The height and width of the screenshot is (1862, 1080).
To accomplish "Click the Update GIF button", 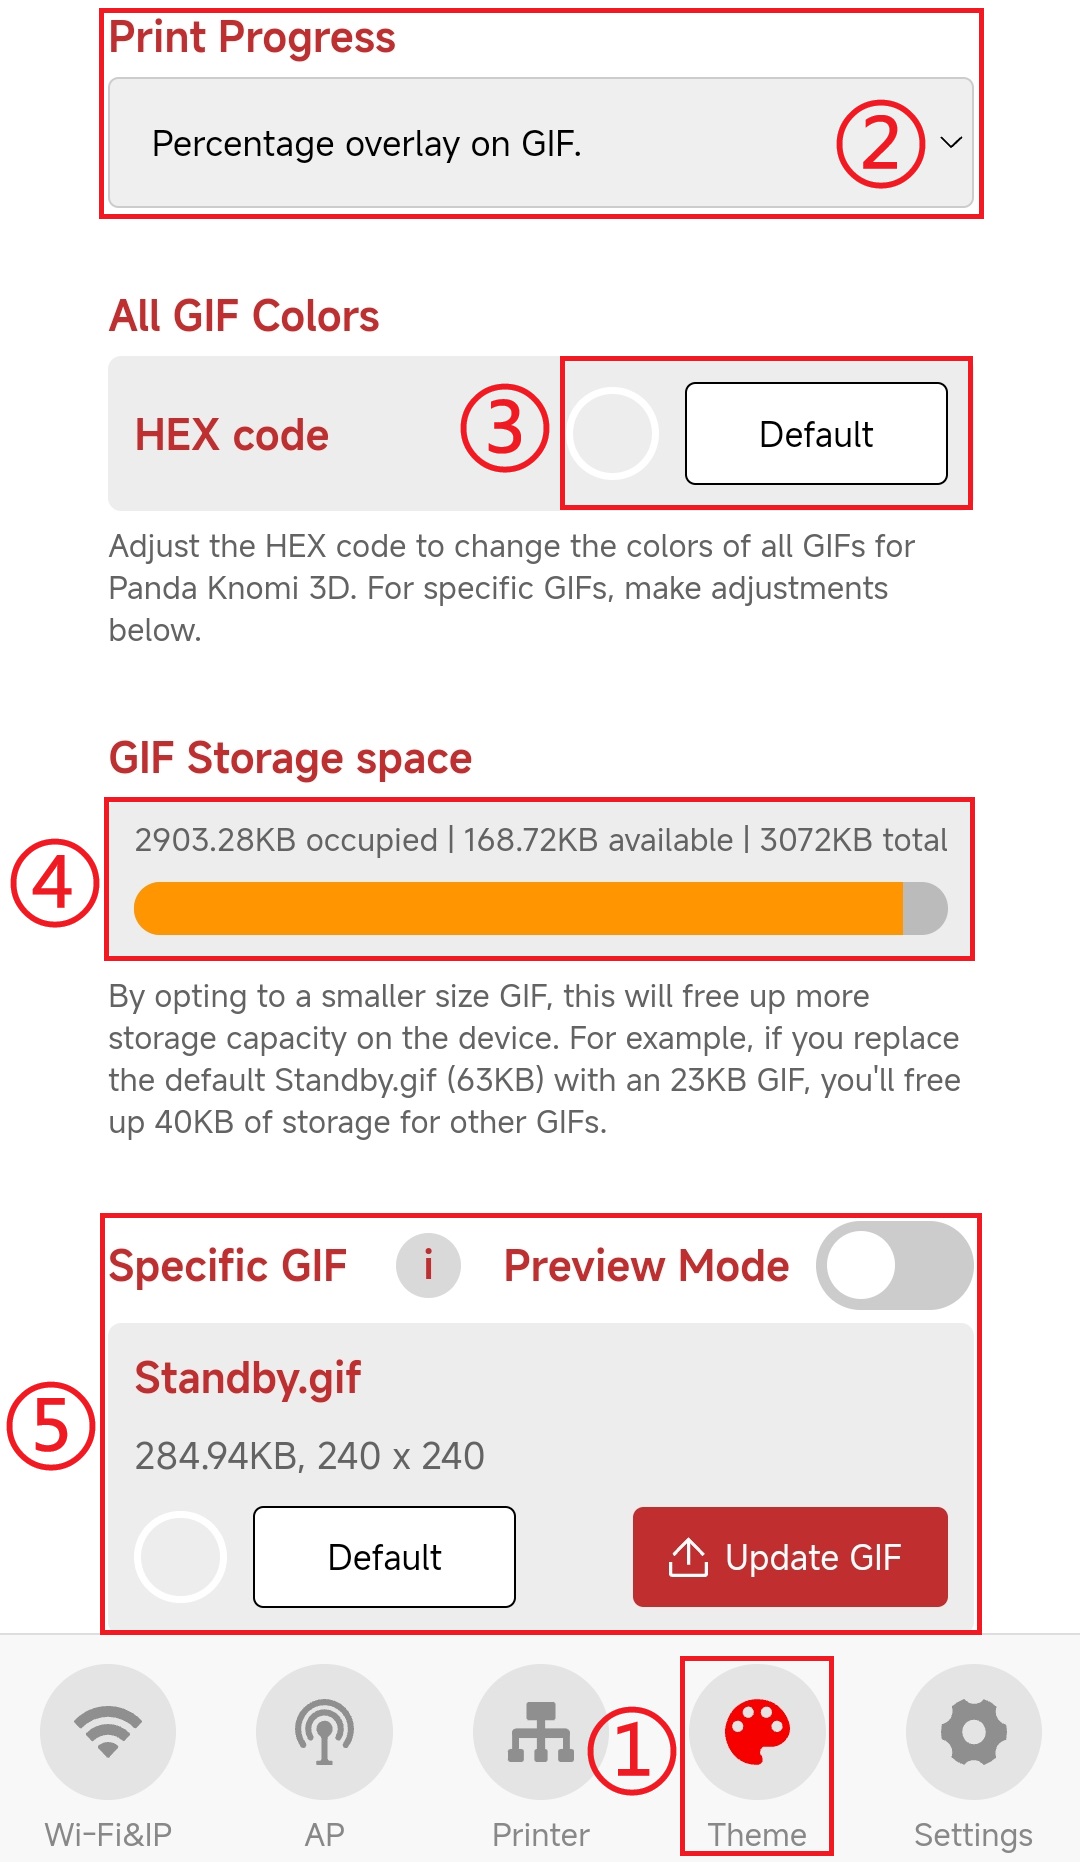I will [x=790, y=1557].
